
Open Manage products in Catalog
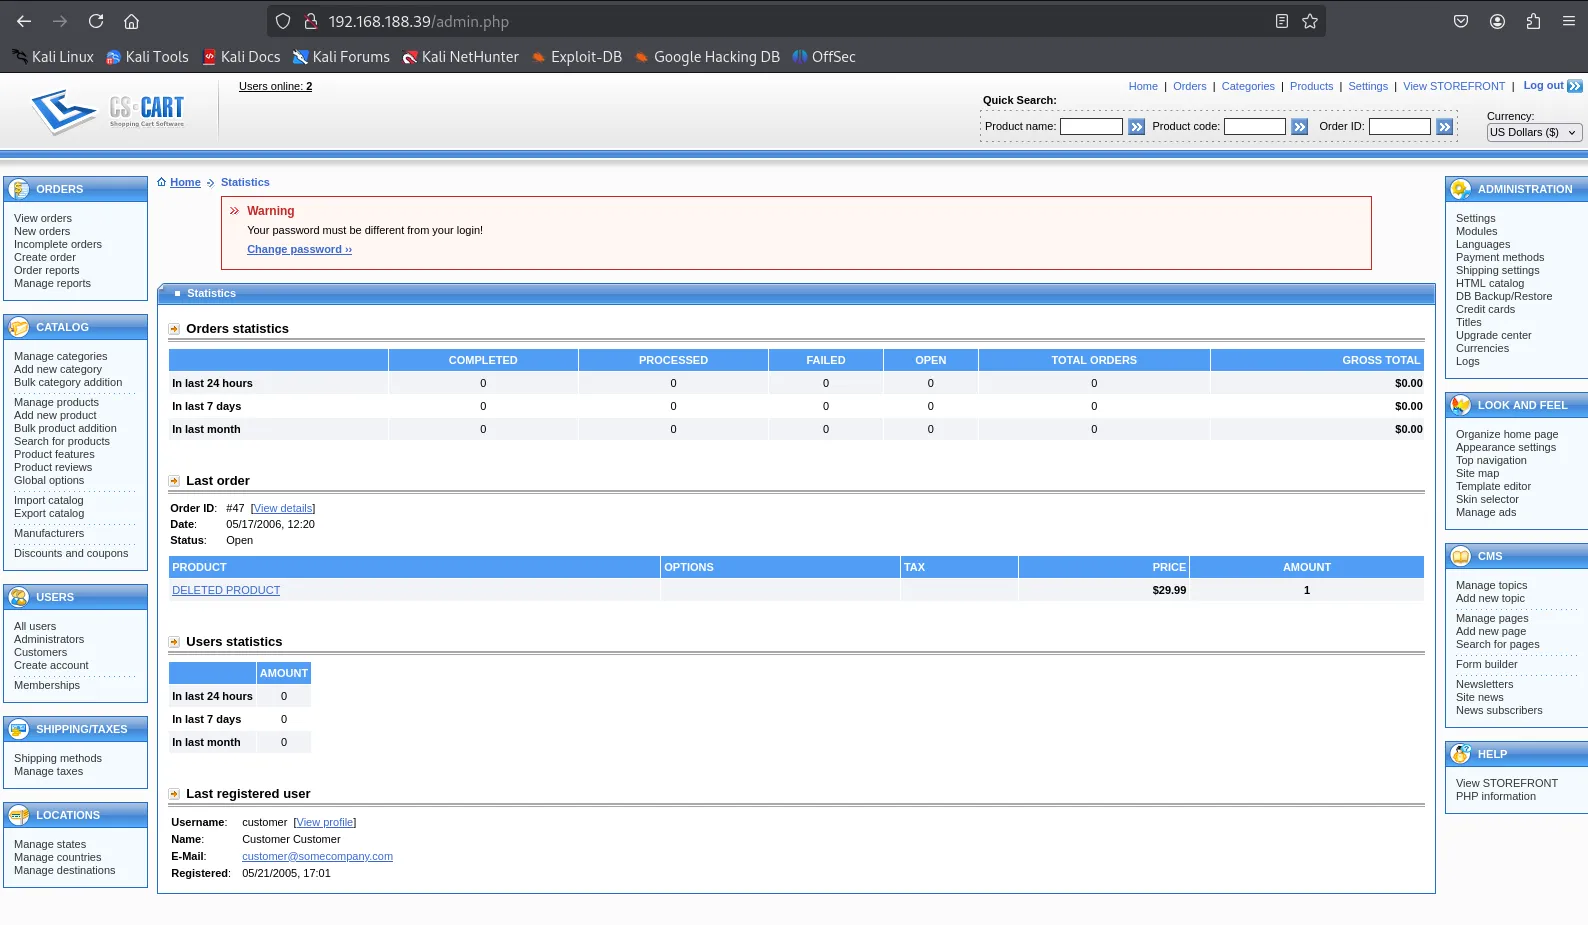[x=56, y=402]
